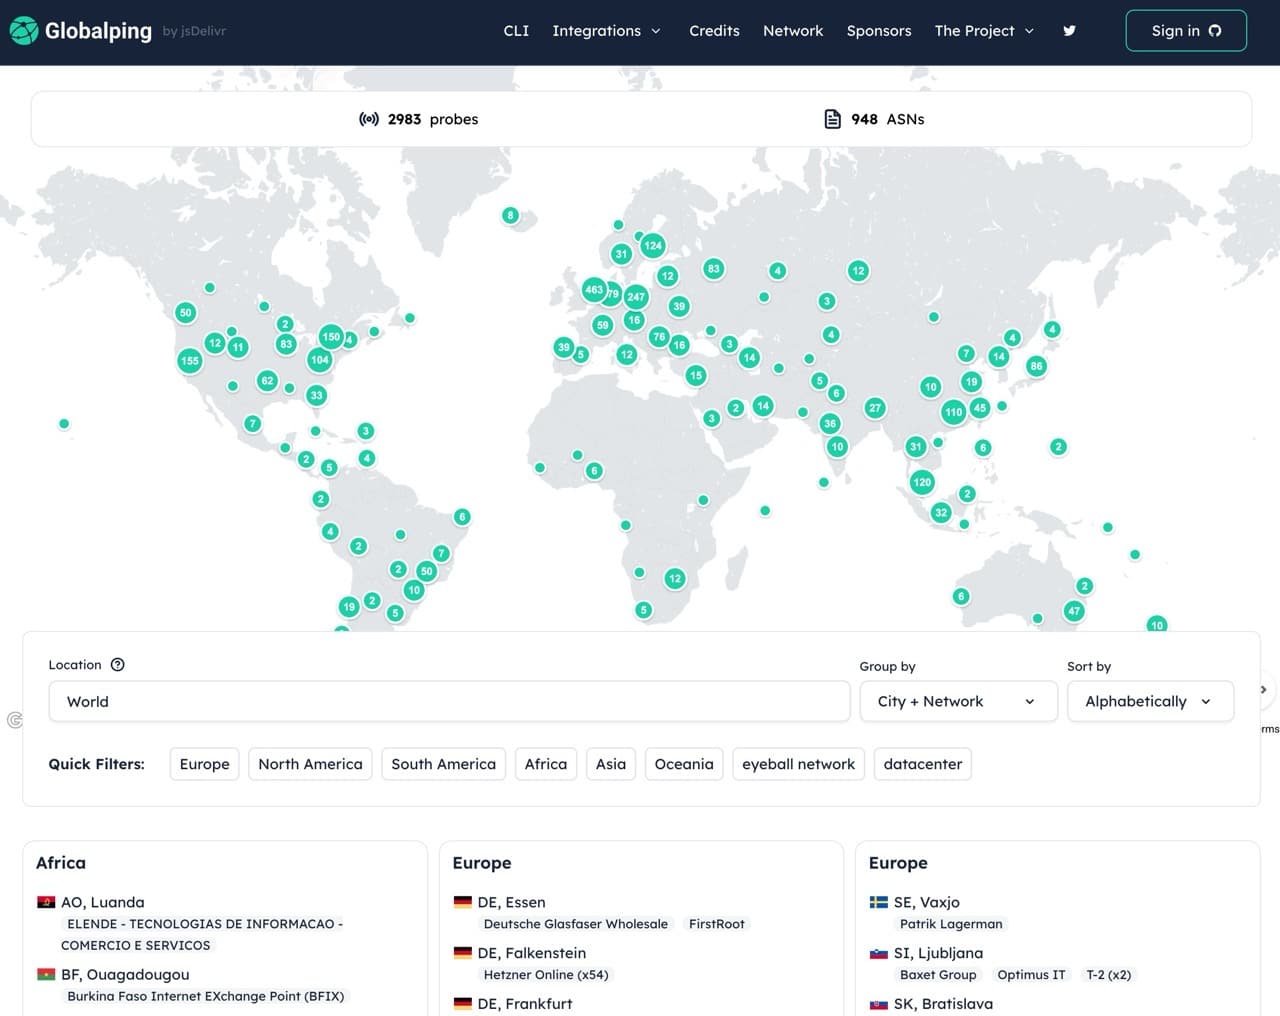Click the Globalping logo icon
Viewport: 1280px width, 1016px height.
[x=24, y=31]
